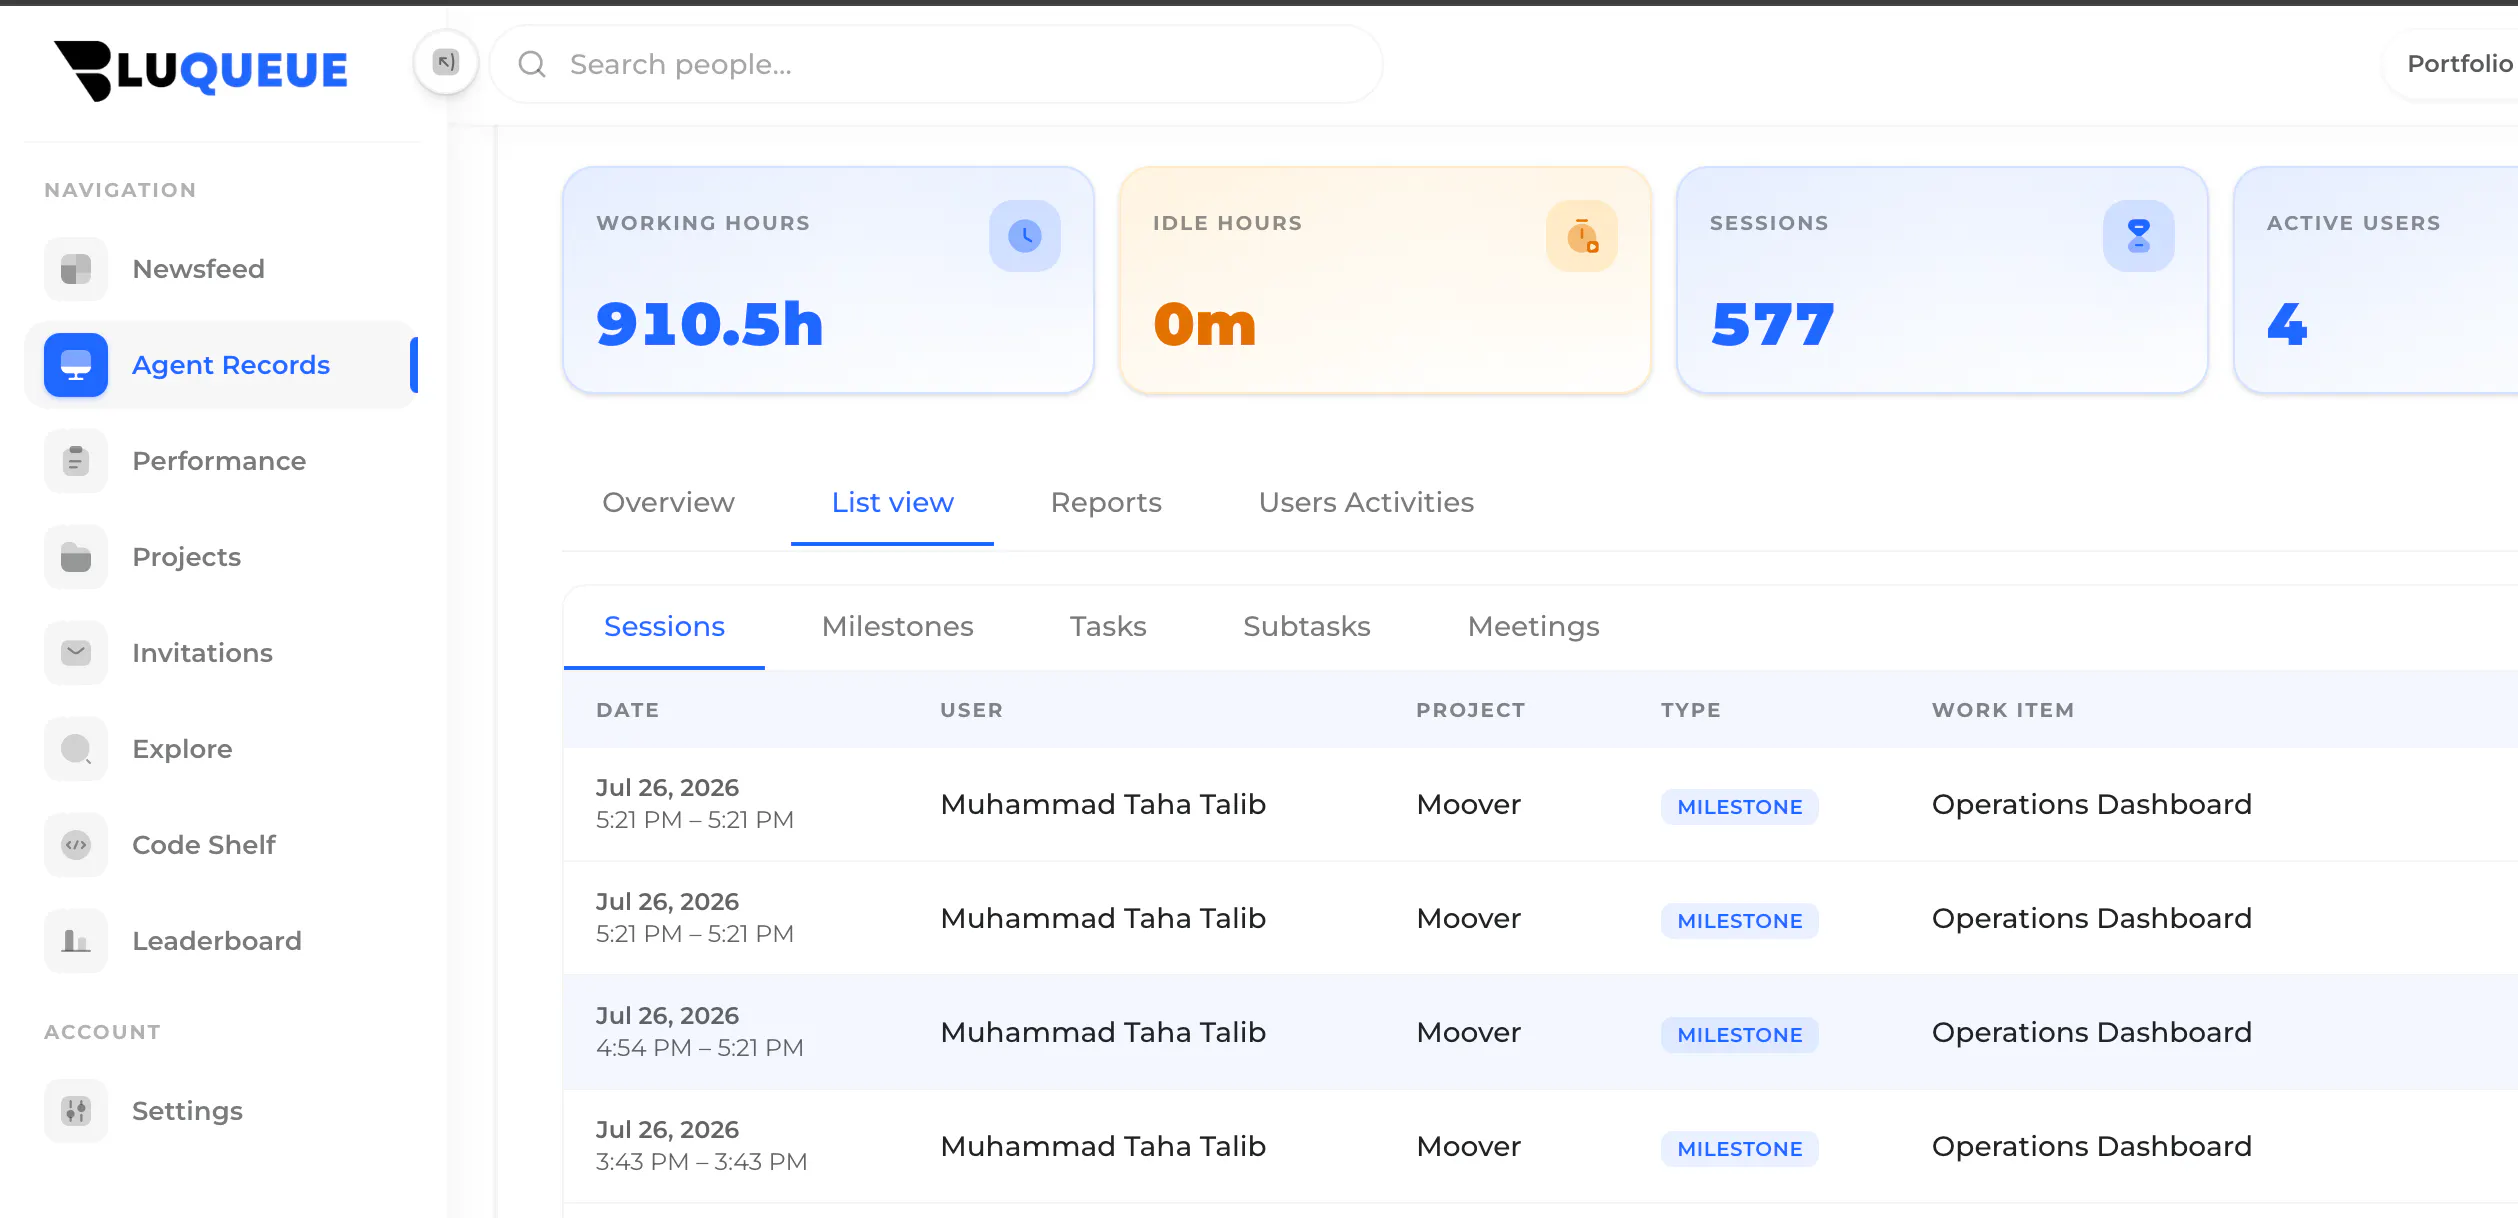
Task: Open the Tasks sub-tab
Action: click(x=1108, y=626)
